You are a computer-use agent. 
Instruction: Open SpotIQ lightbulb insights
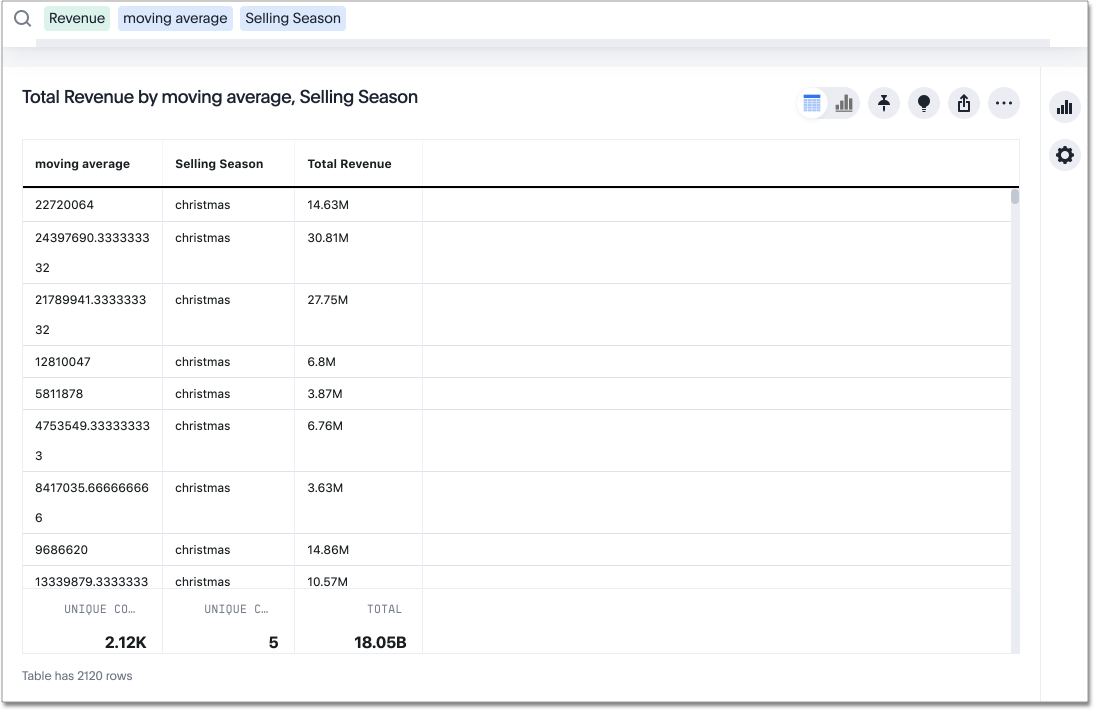924,103
